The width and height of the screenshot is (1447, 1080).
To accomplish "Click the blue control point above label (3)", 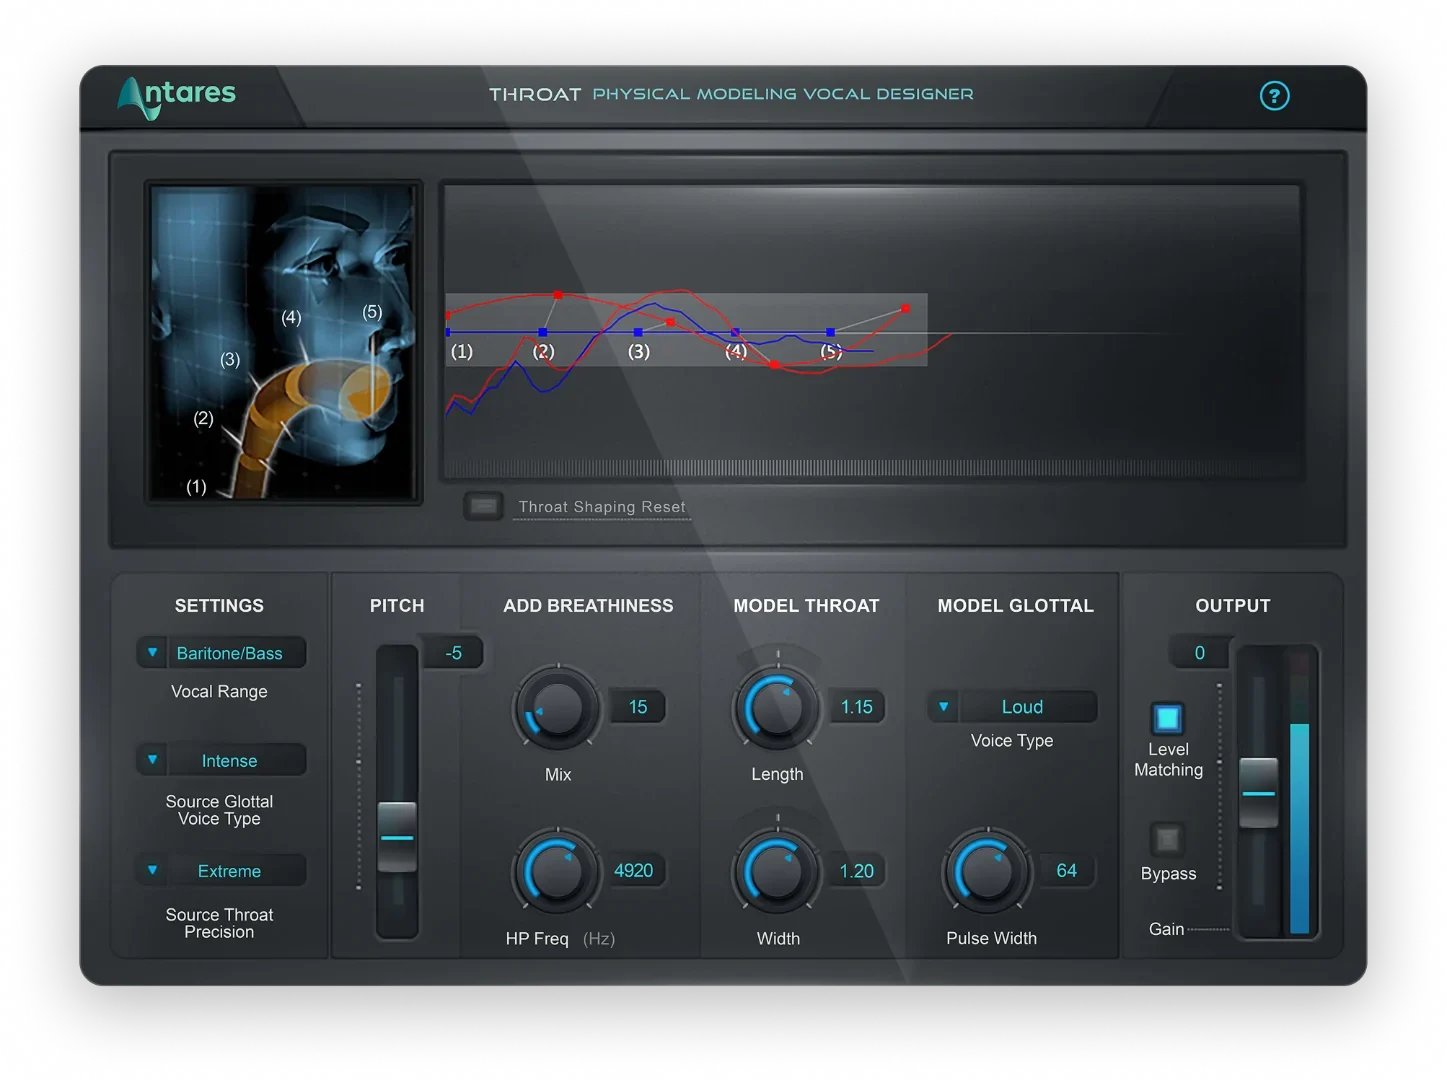I will tap(638, 332).
